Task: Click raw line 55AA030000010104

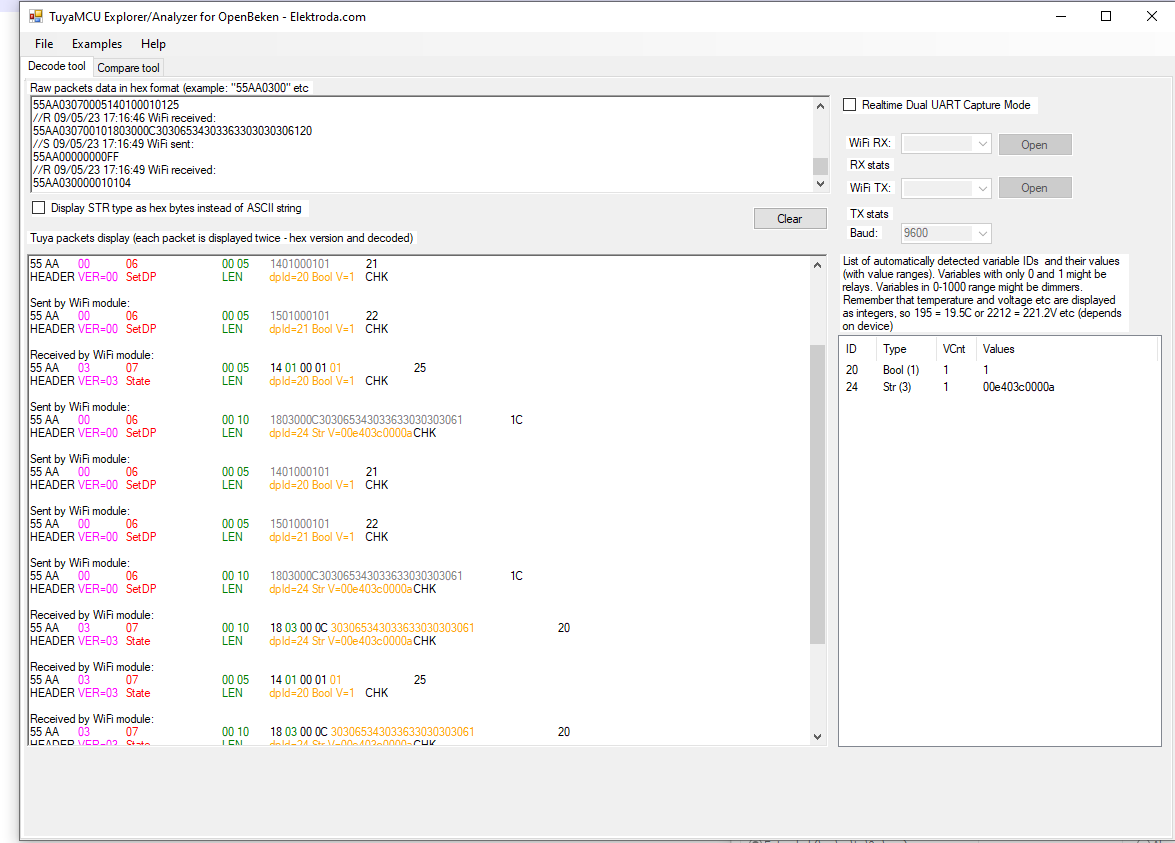Action: coord(82,183)
